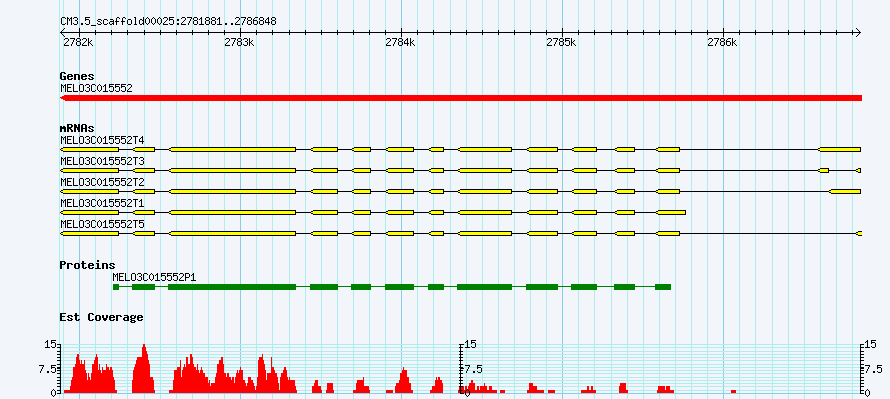Viewport: 890px width, 399px height.
Task: Click the MELO3C015552P1 protein label
Action: click(x=154, y=278)
